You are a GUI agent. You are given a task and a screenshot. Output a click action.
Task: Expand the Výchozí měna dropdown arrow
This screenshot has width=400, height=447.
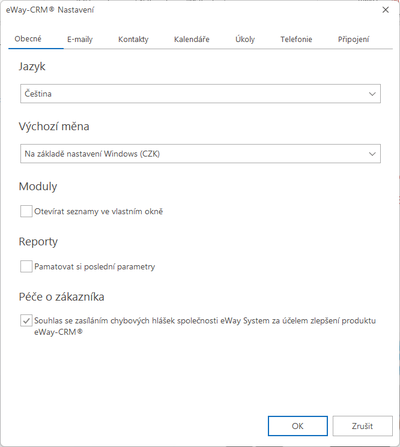tap(372, 154)
